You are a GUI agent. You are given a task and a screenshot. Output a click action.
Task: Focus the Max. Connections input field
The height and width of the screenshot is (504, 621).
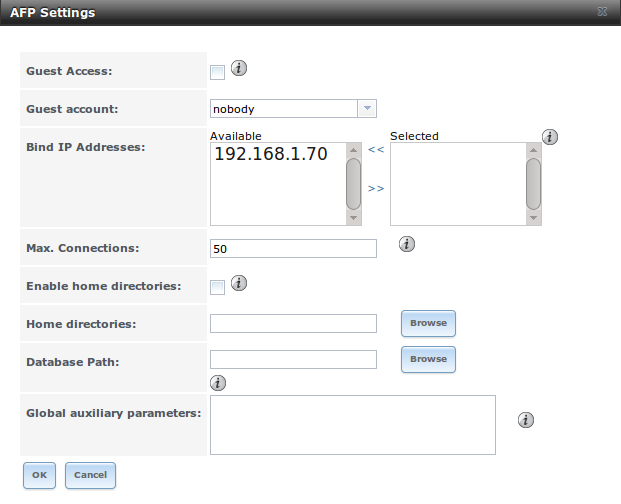[x=293, y=248]
